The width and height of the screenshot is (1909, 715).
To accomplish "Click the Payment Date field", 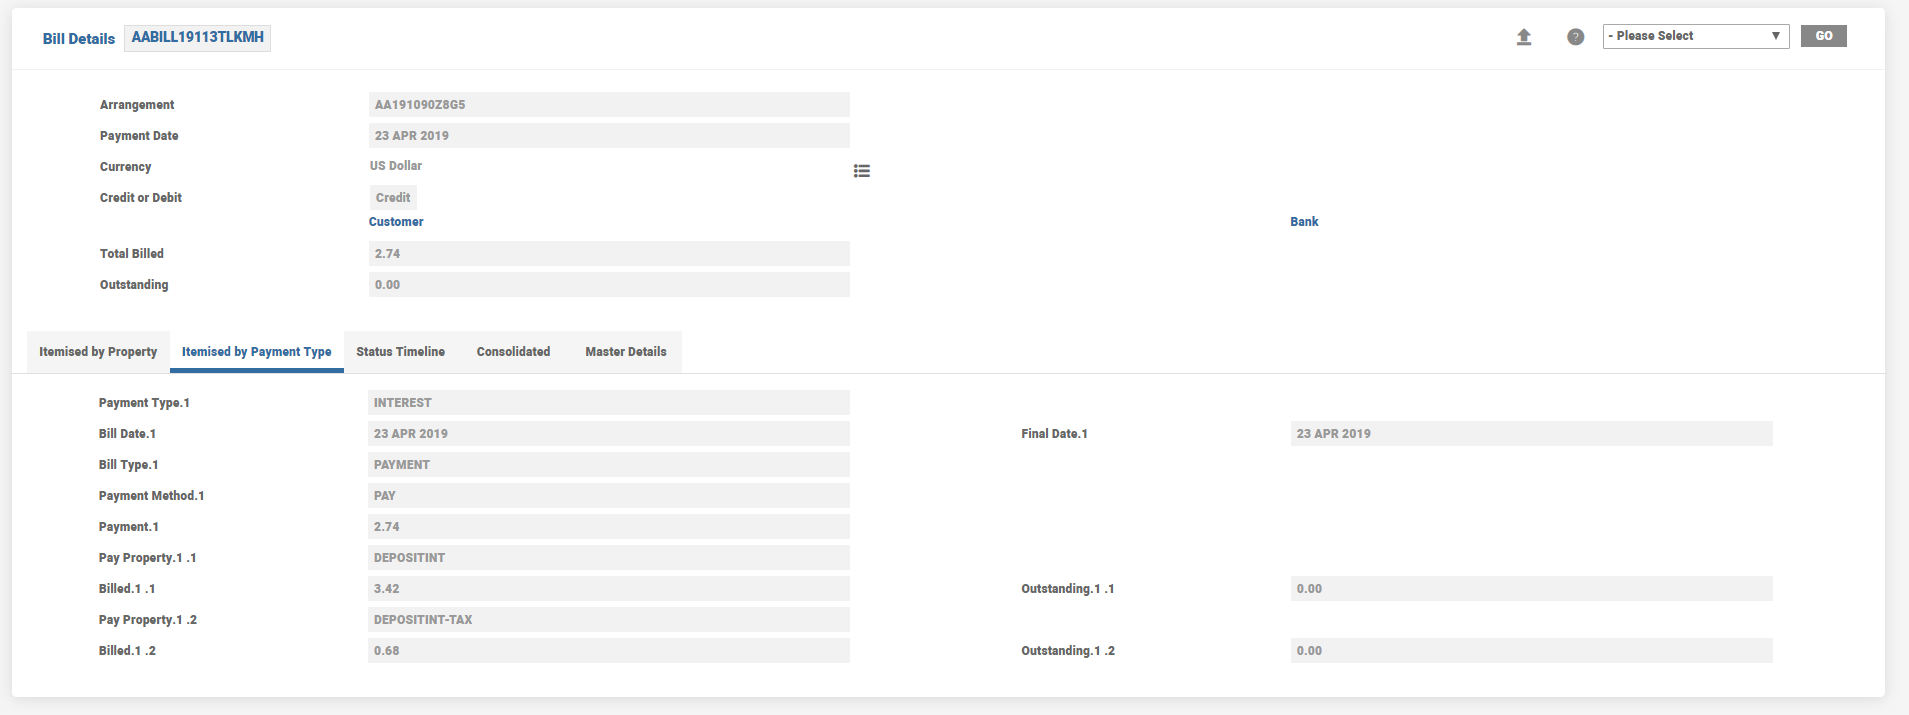I will pos(608,136).
